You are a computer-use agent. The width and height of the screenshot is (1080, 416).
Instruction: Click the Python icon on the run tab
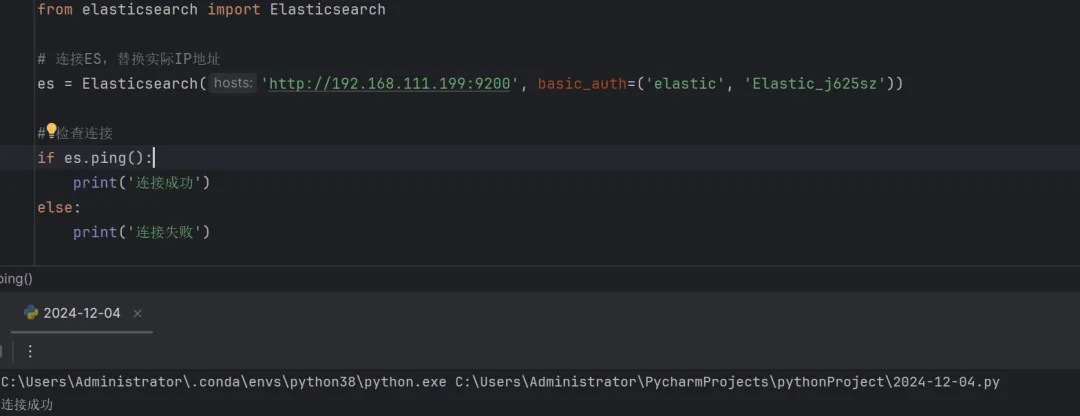[x=31, y=313]
